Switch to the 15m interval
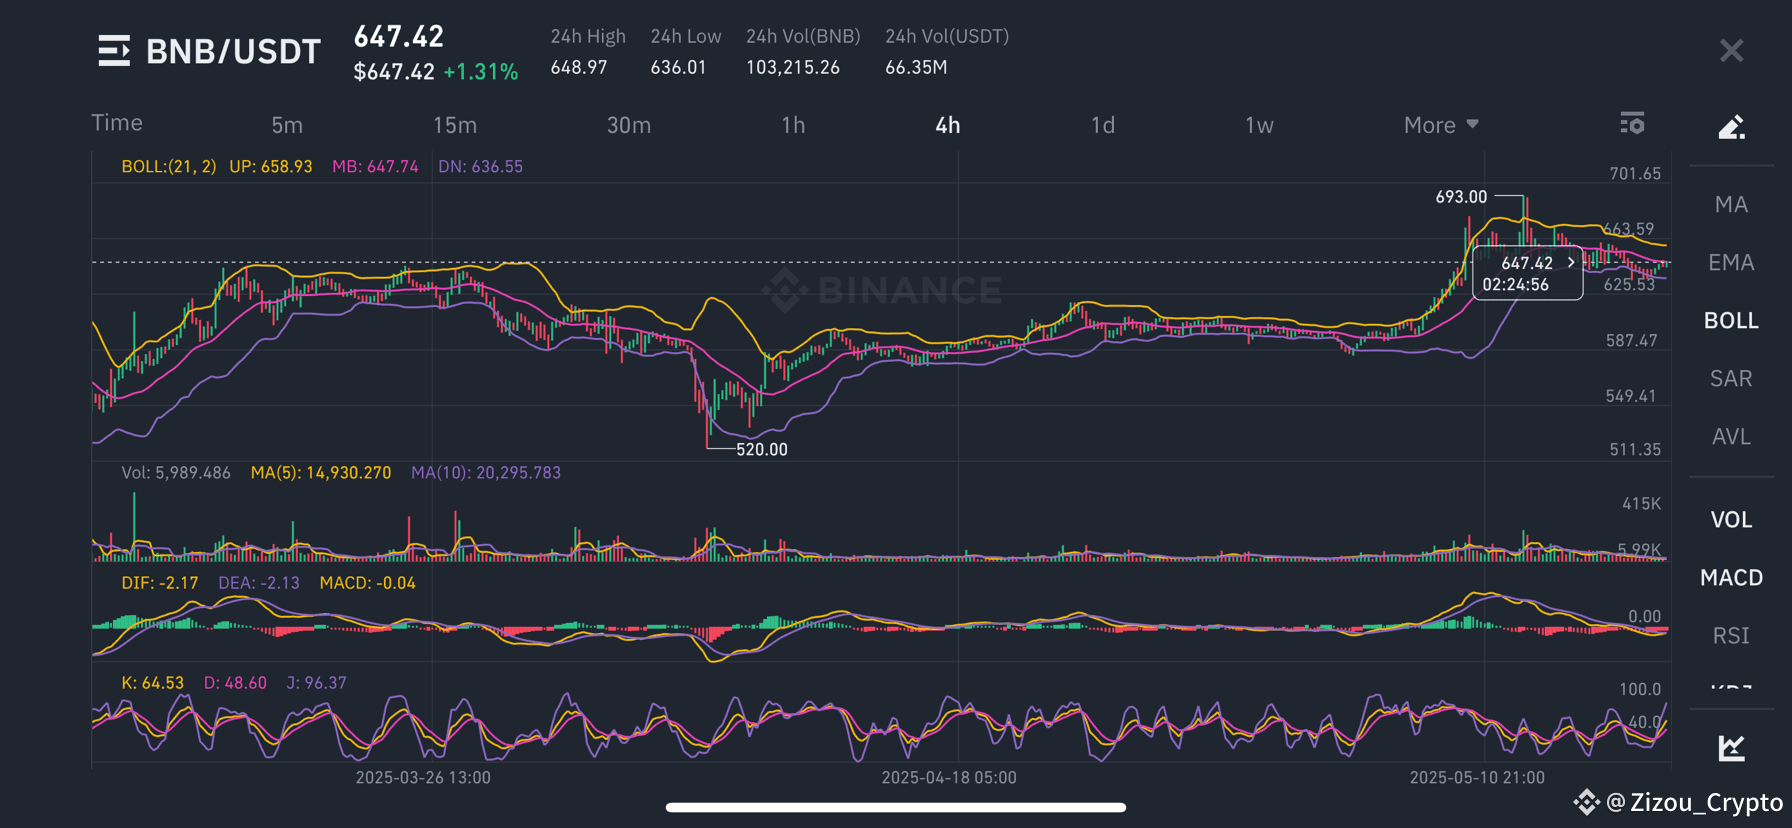Image resolution: width=1792 pixels, height=828 pixels. (x=455, y=125)
